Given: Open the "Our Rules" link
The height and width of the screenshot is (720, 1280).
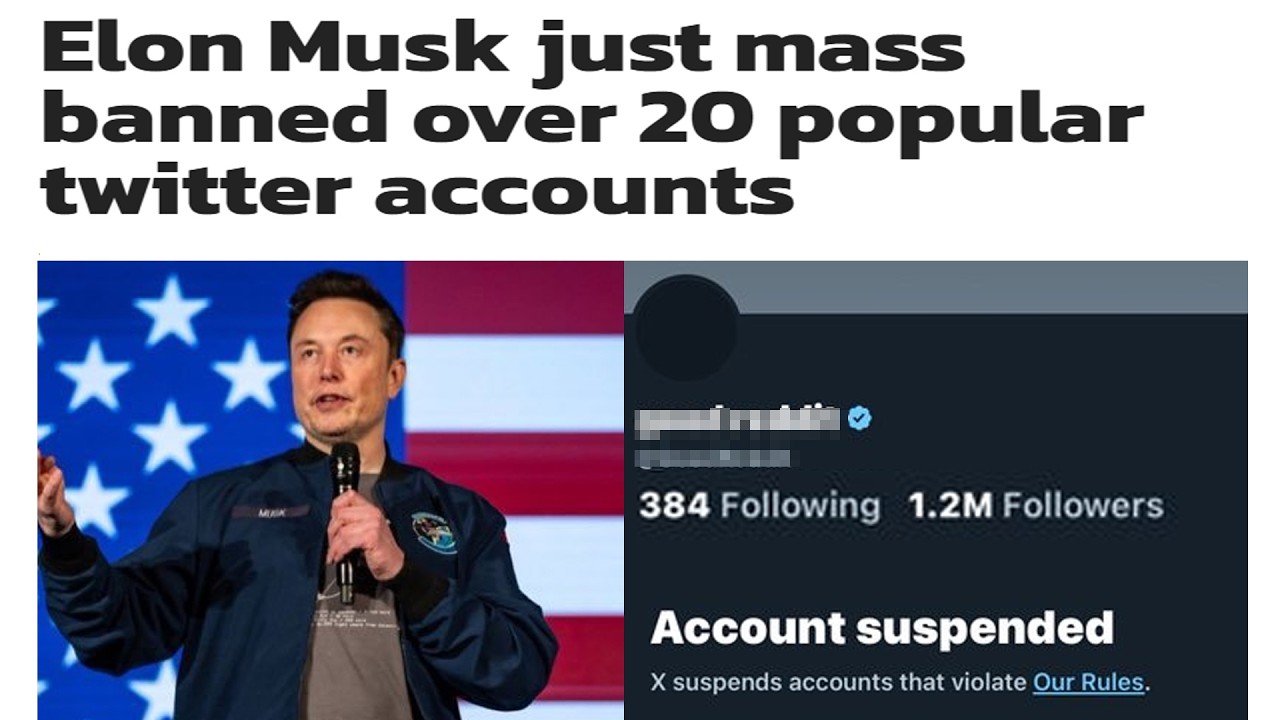Looking at the screenshot, I should coord(1088,683).
